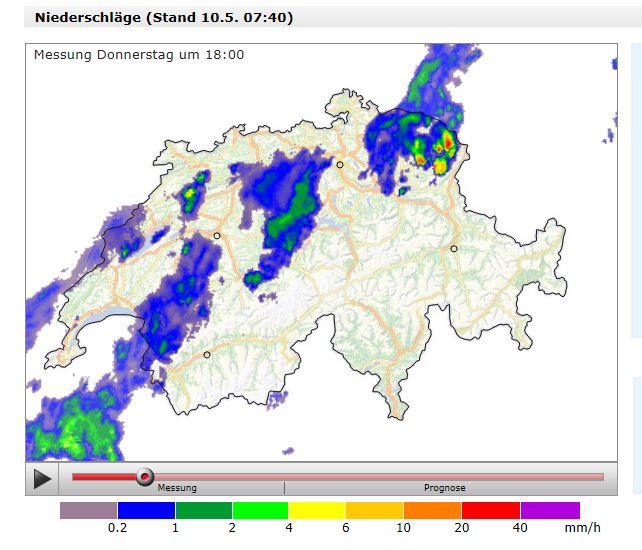
Task: Click the red legend swatch
Action: click(491, 511)
